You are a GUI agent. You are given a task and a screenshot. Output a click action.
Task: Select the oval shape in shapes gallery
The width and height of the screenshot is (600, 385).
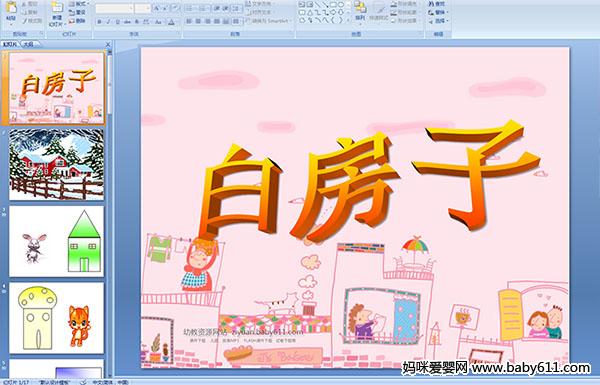340,5
